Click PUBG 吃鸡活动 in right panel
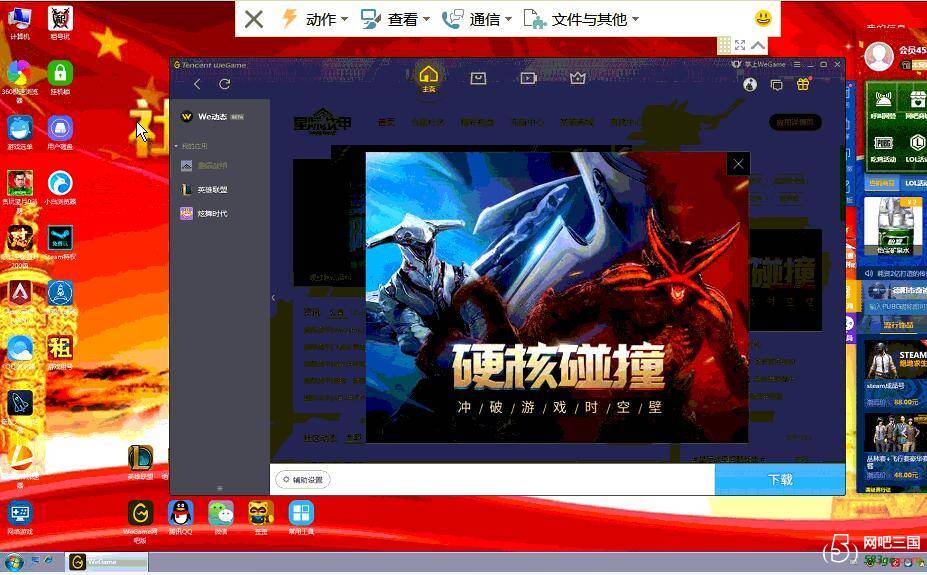This screenshot has height=575, width=927. click(883, 148)
